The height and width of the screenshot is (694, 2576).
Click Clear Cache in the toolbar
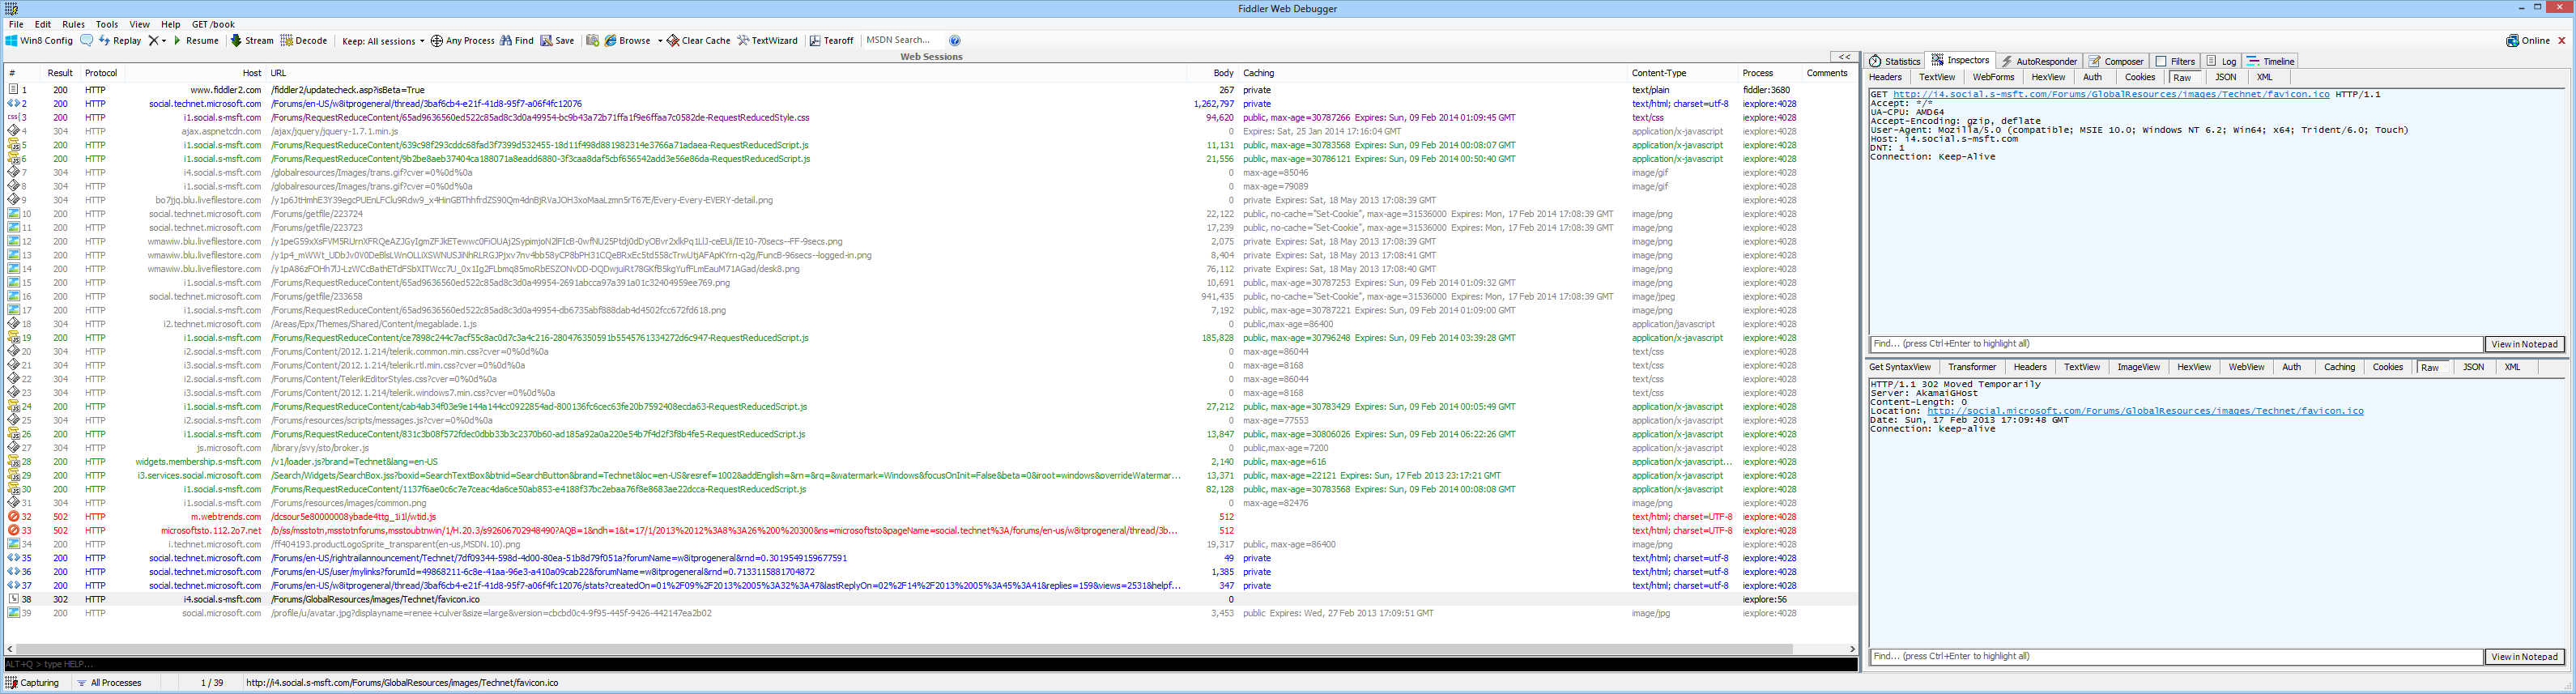[699, 41]
